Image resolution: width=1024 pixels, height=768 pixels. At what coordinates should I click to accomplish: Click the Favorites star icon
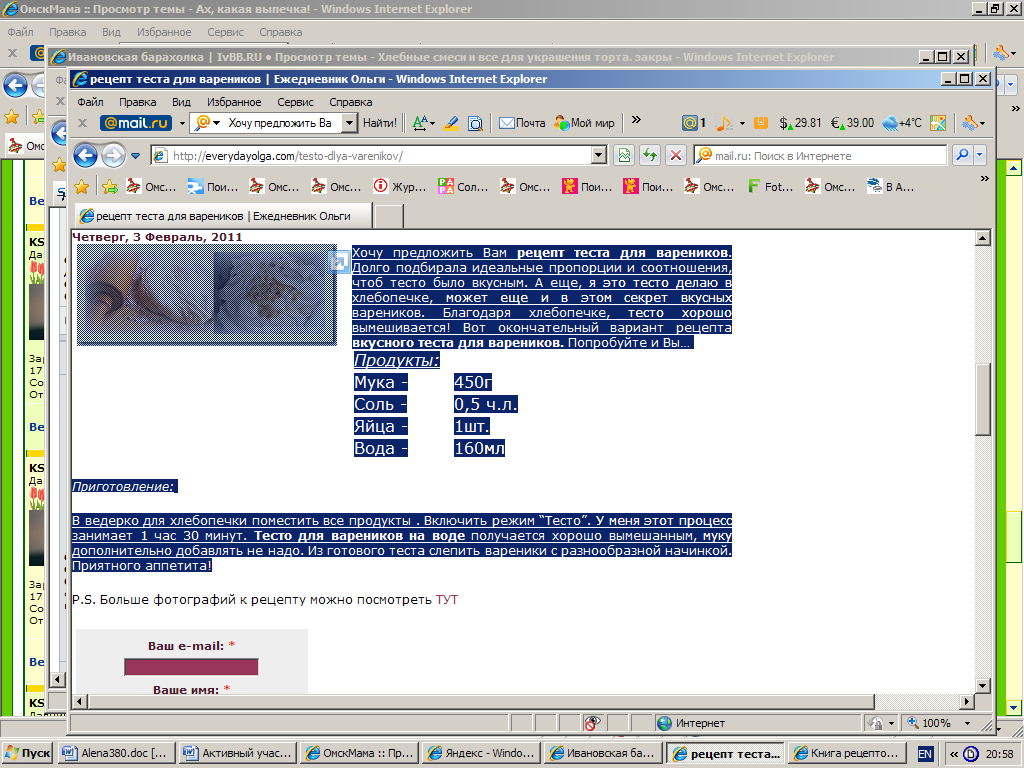coord(82,187)
